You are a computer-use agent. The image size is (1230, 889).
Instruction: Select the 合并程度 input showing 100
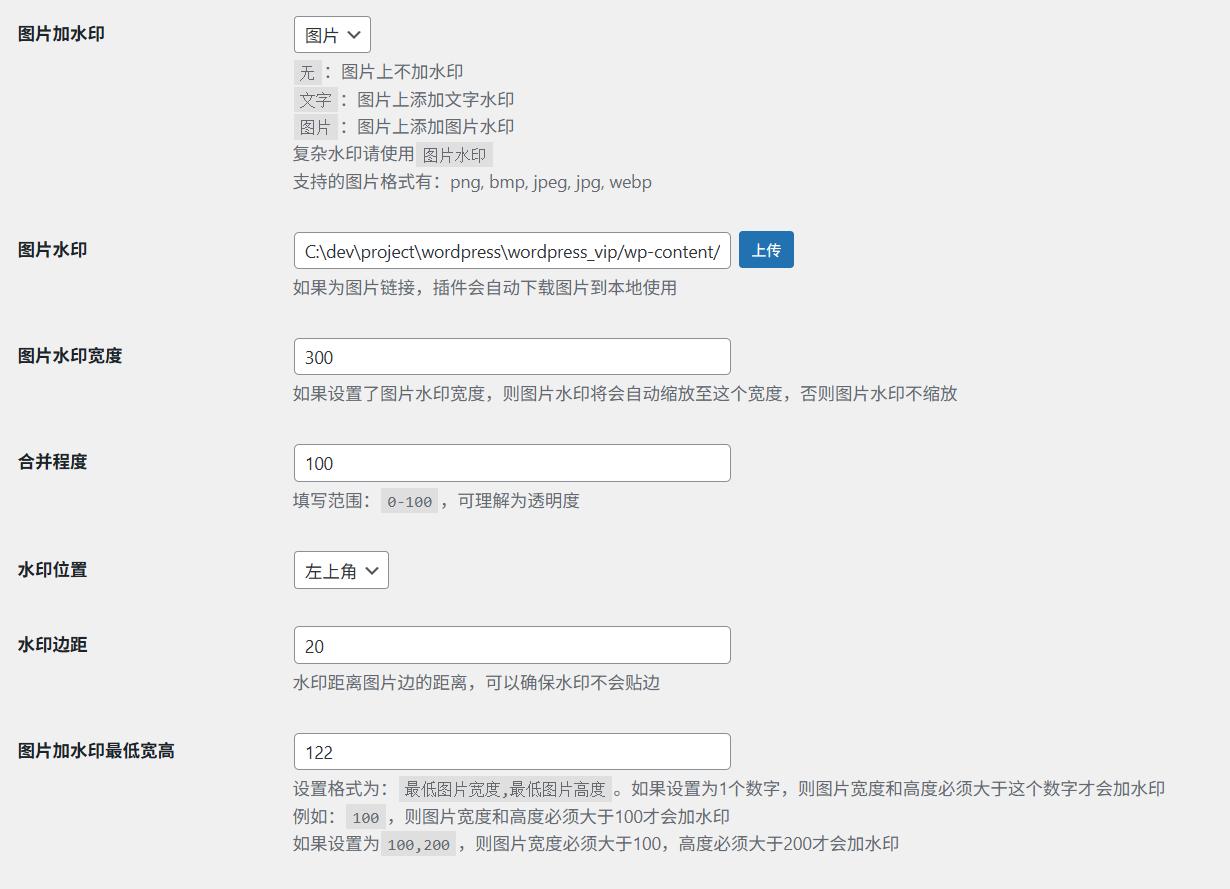pyautogui.click(x=512, y=463)
